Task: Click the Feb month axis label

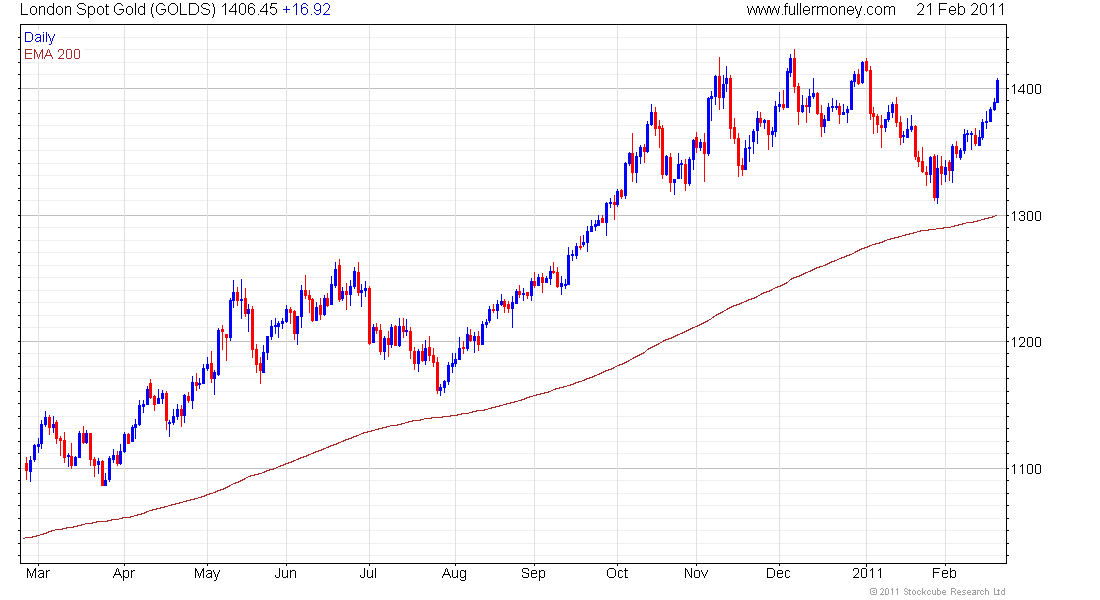Action: (x=944, y=573)
